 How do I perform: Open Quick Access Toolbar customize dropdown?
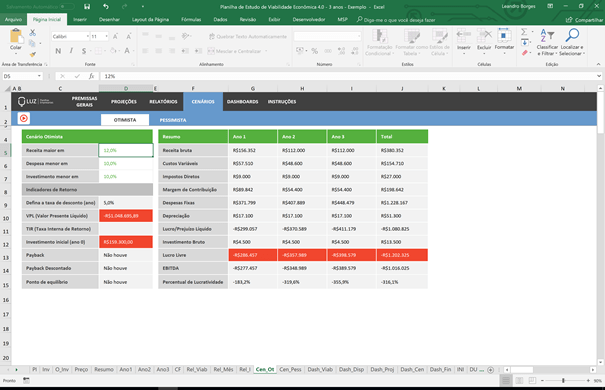click(x=143, y=7)
